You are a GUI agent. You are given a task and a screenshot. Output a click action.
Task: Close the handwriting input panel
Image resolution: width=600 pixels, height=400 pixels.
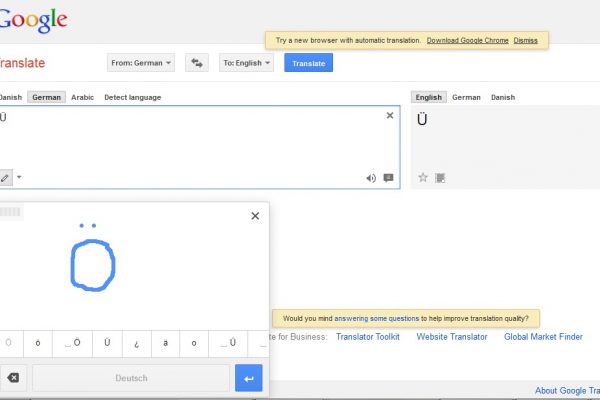(x=255, y=215)
